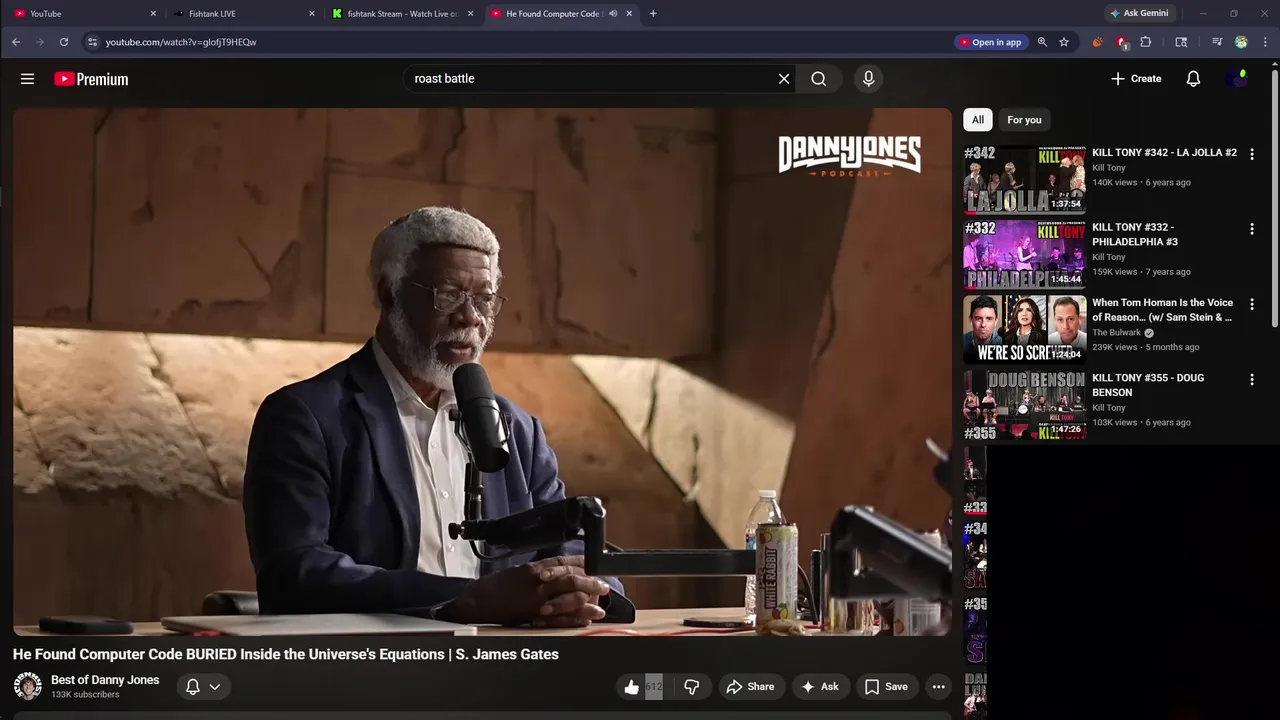
Task: Reload the current page
Action: (64, 42)
